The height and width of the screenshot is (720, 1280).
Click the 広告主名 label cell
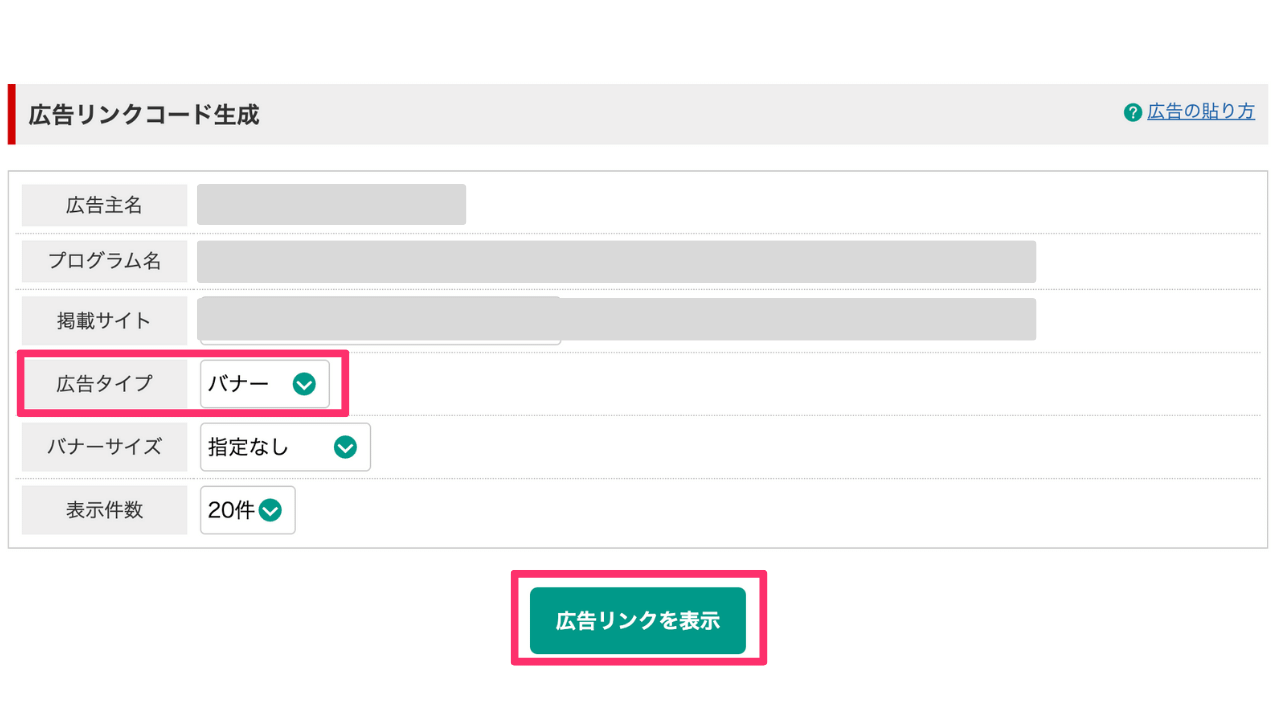click(x=104, y=205)
